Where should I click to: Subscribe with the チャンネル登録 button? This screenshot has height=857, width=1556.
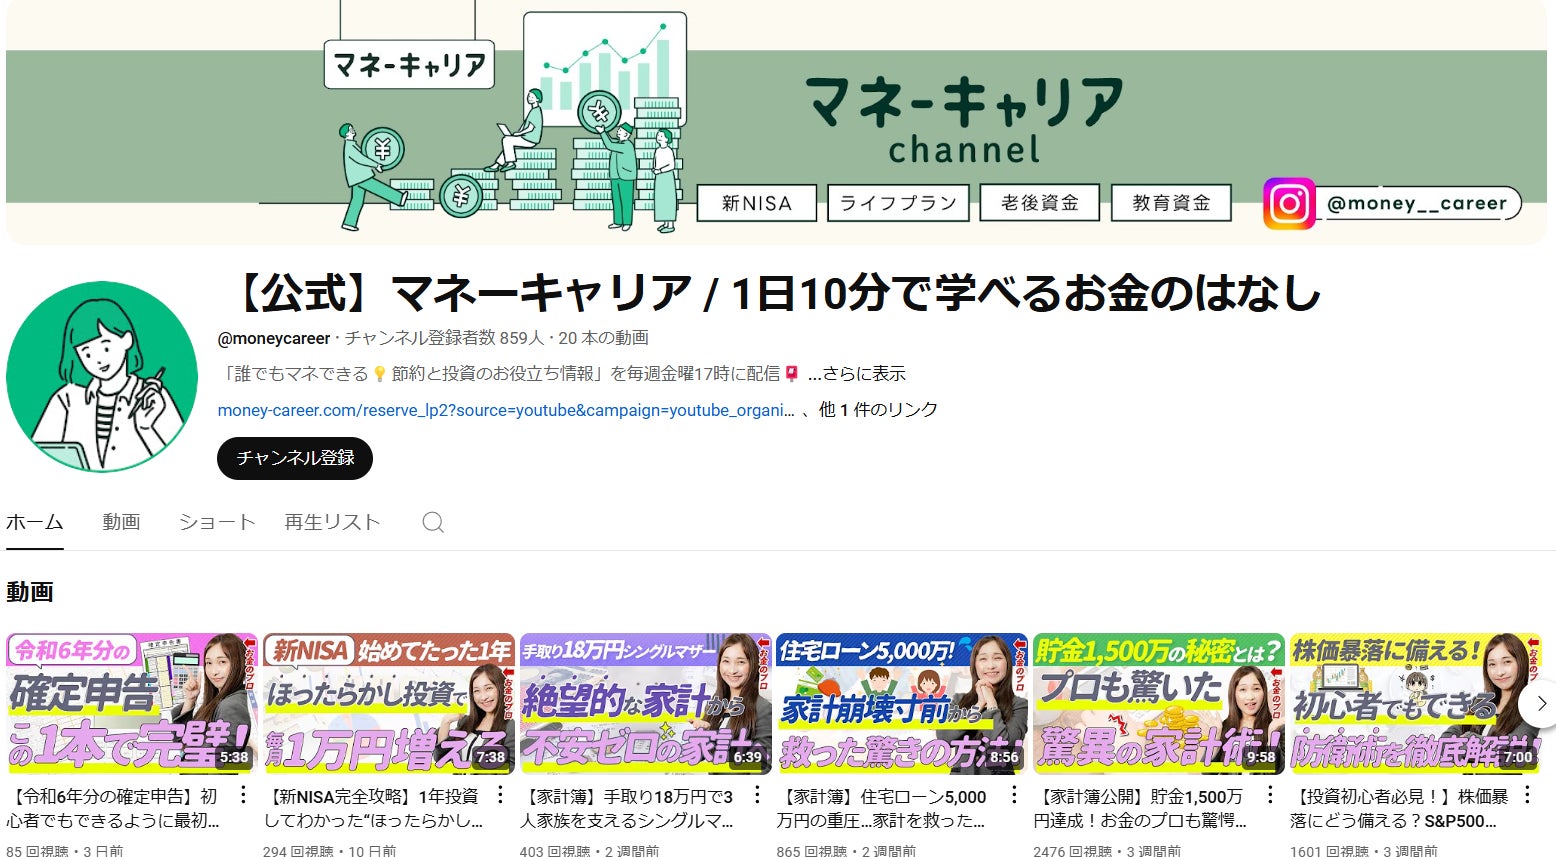295,458
